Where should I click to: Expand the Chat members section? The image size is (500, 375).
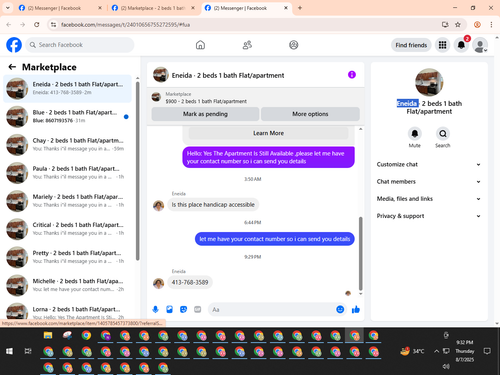(429, 182)
